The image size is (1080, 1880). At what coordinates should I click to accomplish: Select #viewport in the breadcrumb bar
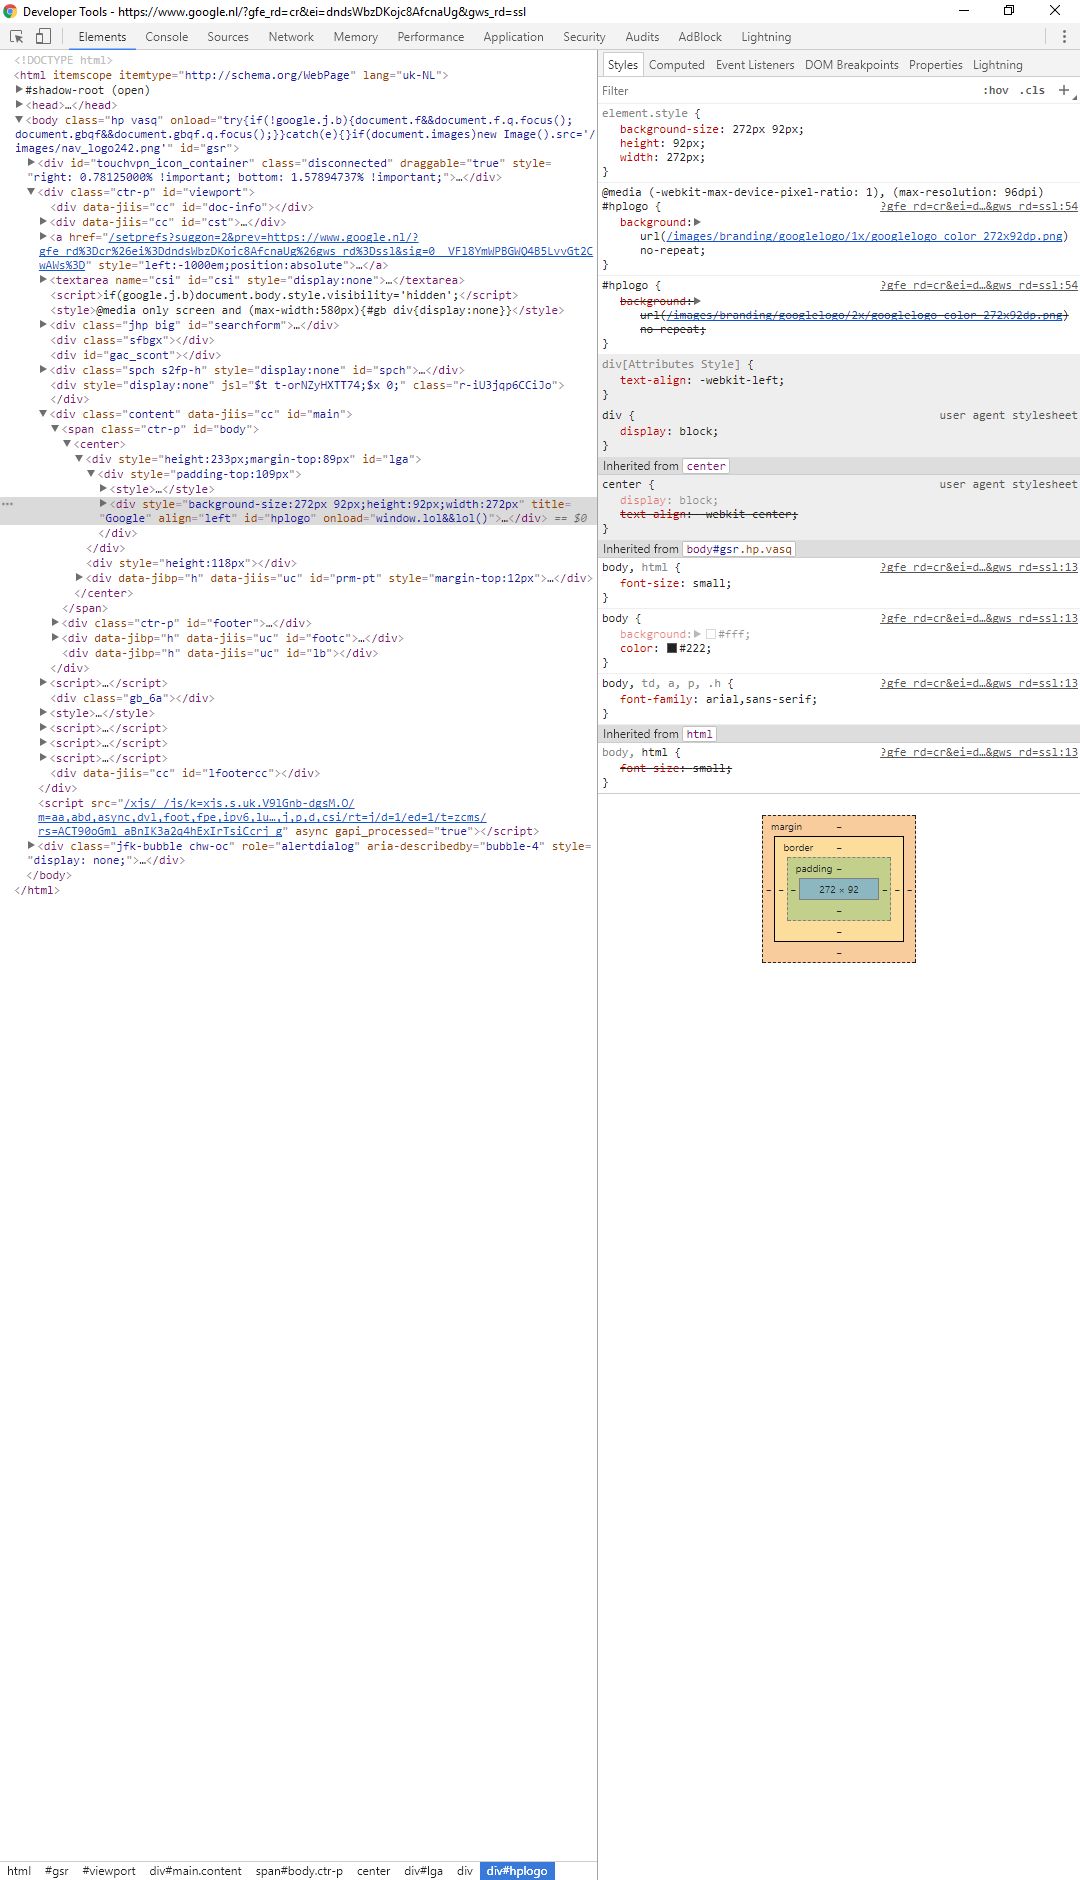109,1871
